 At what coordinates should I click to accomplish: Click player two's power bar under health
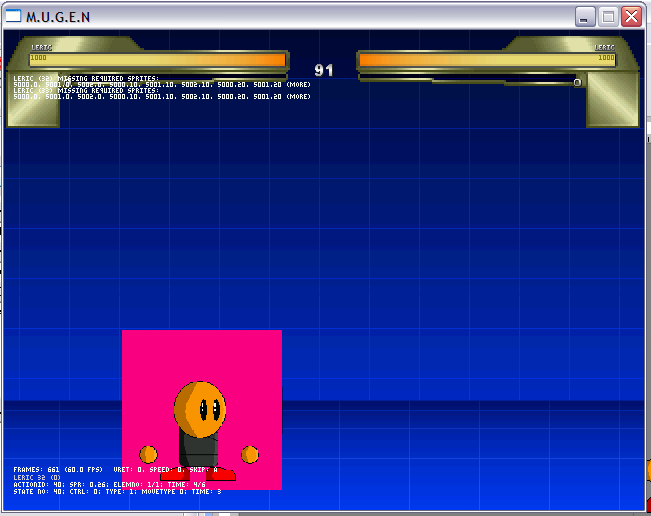point(470,77)
